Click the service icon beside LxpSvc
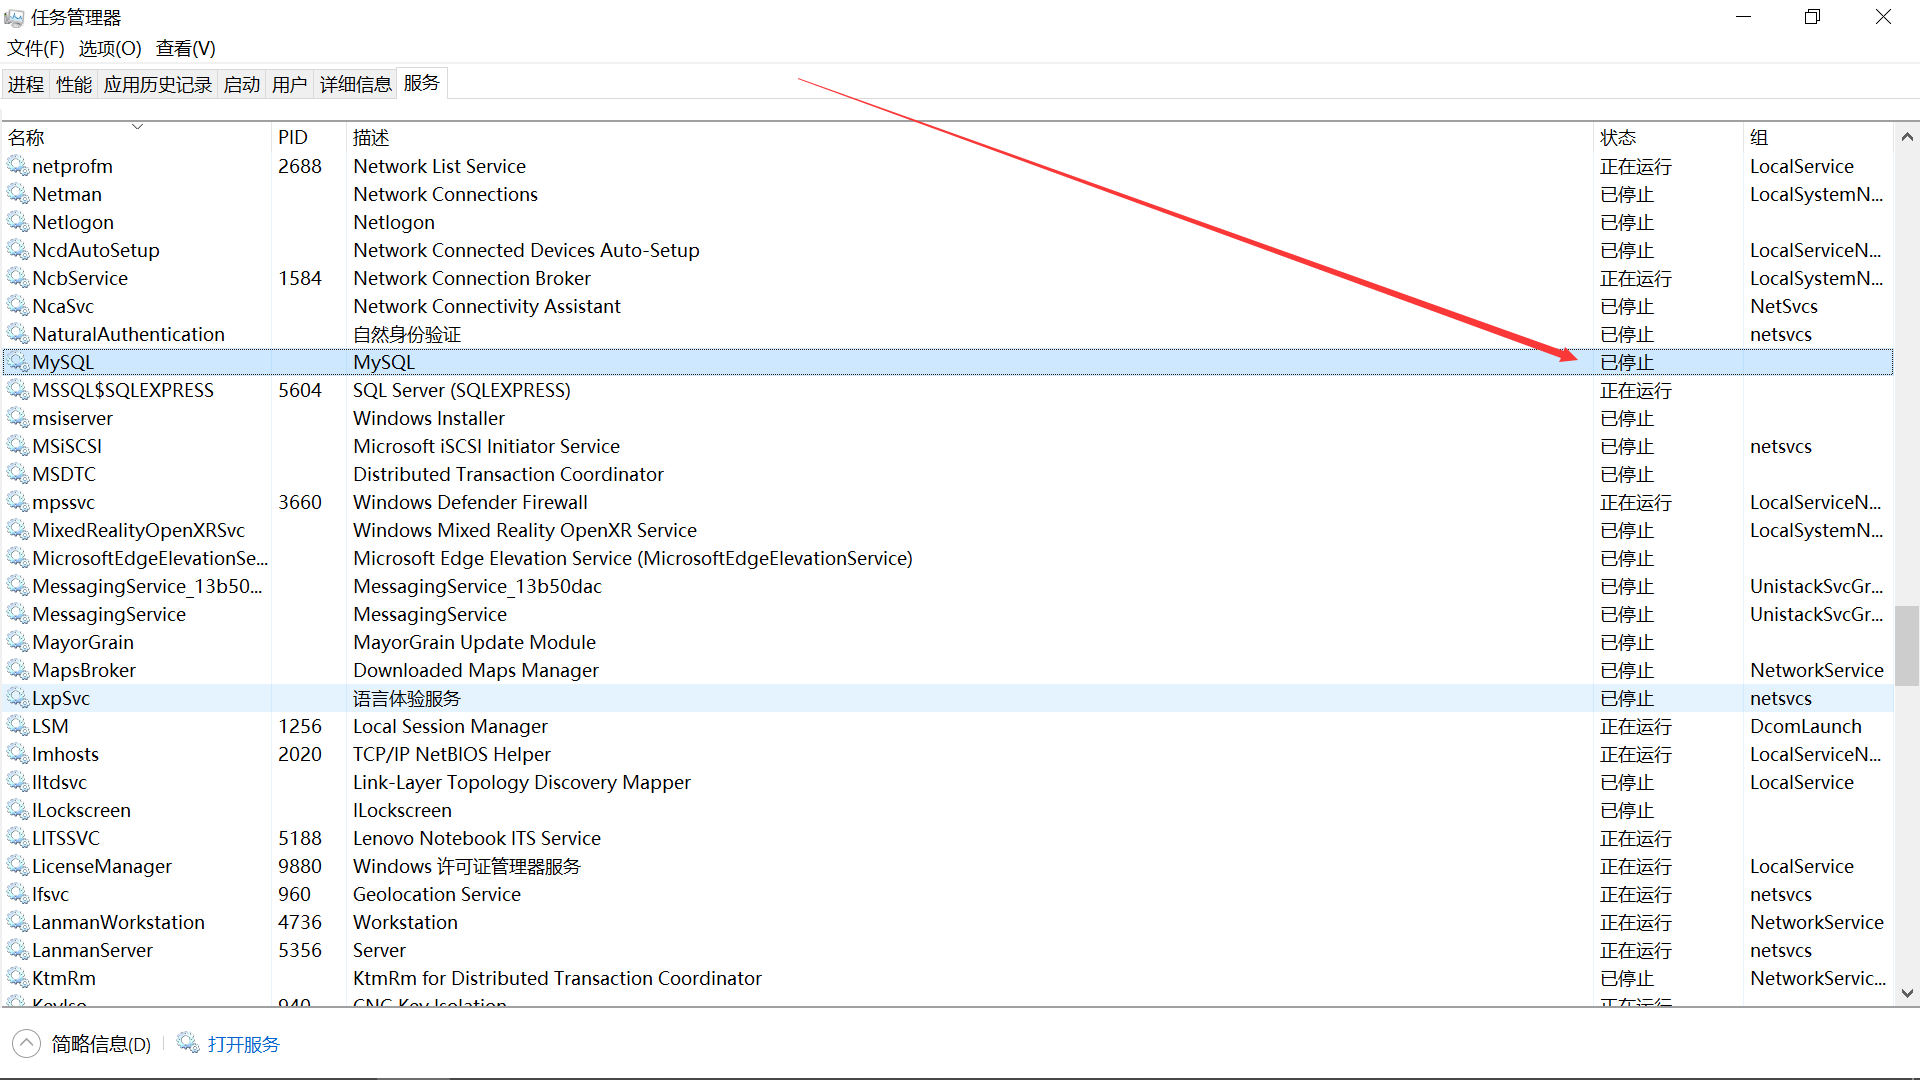The width and height of the screenshot is (1920, 1080). coord(18,698)
